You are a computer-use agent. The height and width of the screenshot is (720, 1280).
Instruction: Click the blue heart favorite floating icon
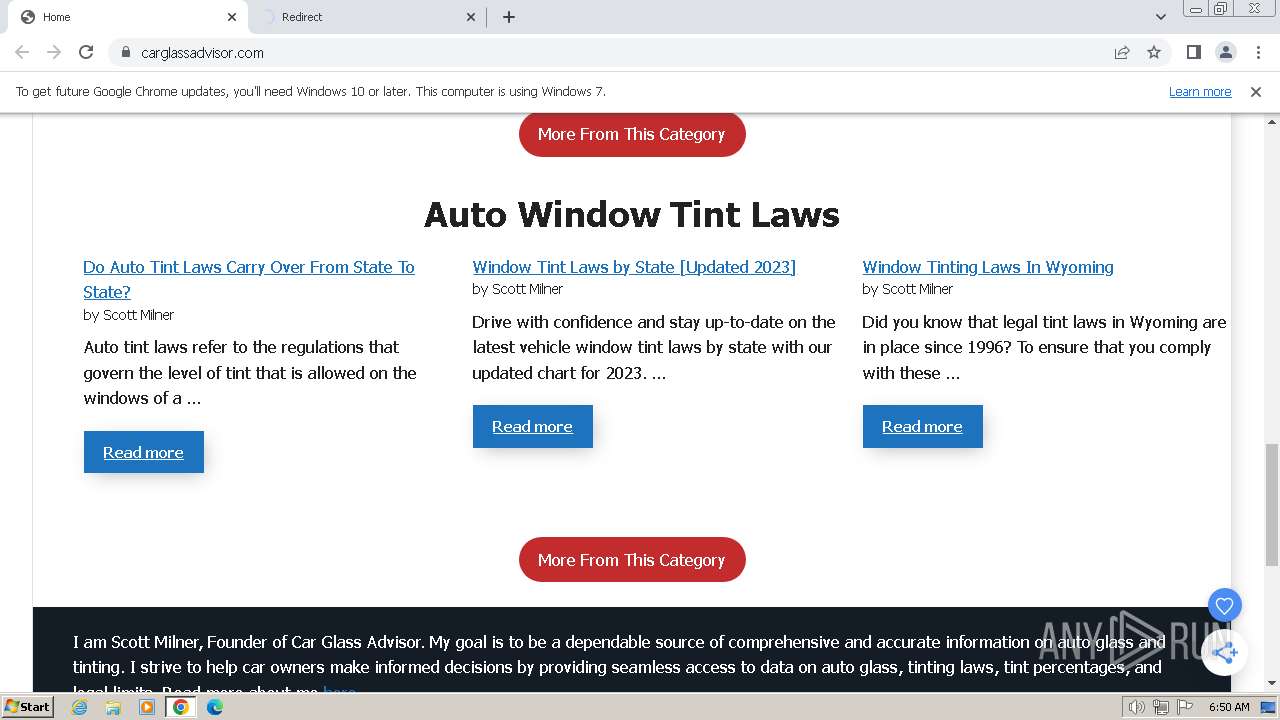1224,605
